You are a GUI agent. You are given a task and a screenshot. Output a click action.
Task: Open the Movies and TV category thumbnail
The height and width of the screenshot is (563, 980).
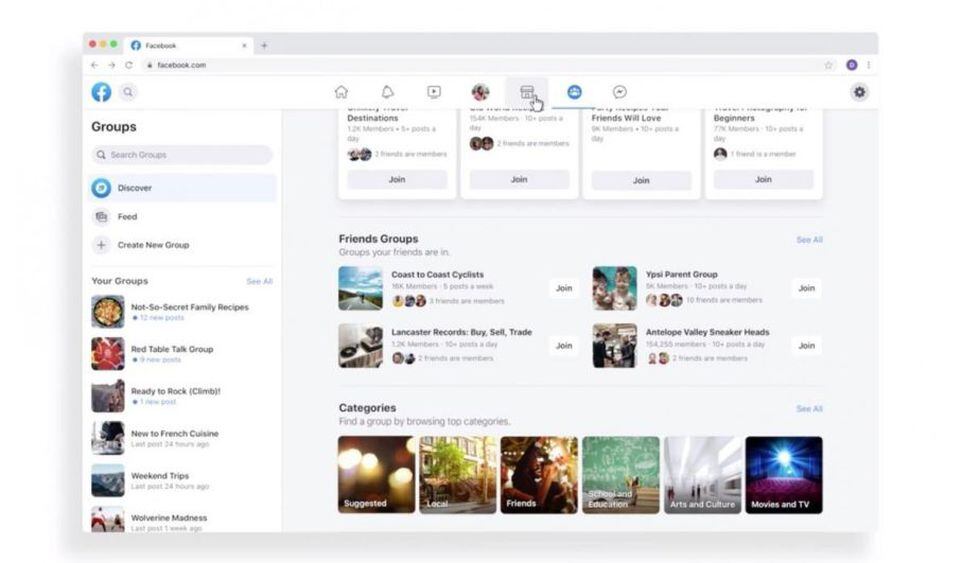[784, 475]
